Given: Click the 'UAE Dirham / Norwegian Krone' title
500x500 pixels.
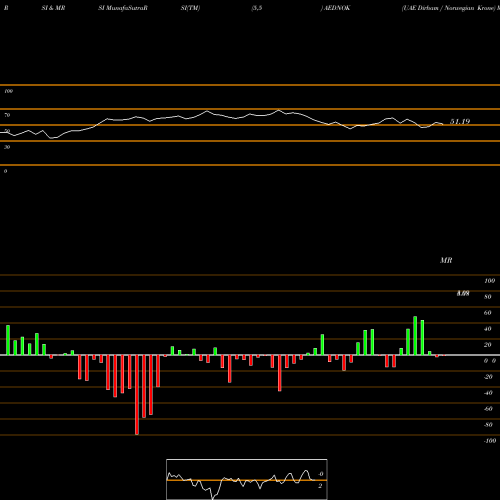Looking at the screenshot, I should (448, 8).
